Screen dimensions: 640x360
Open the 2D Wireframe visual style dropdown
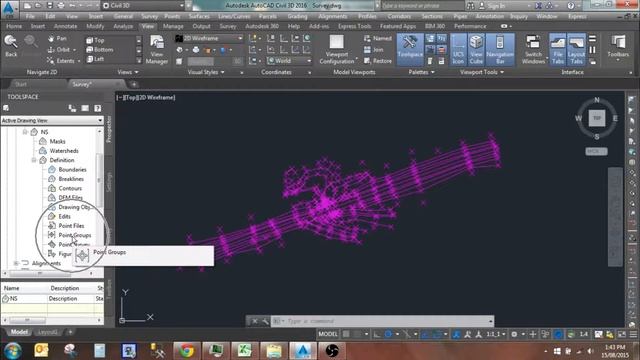[209, 38]
